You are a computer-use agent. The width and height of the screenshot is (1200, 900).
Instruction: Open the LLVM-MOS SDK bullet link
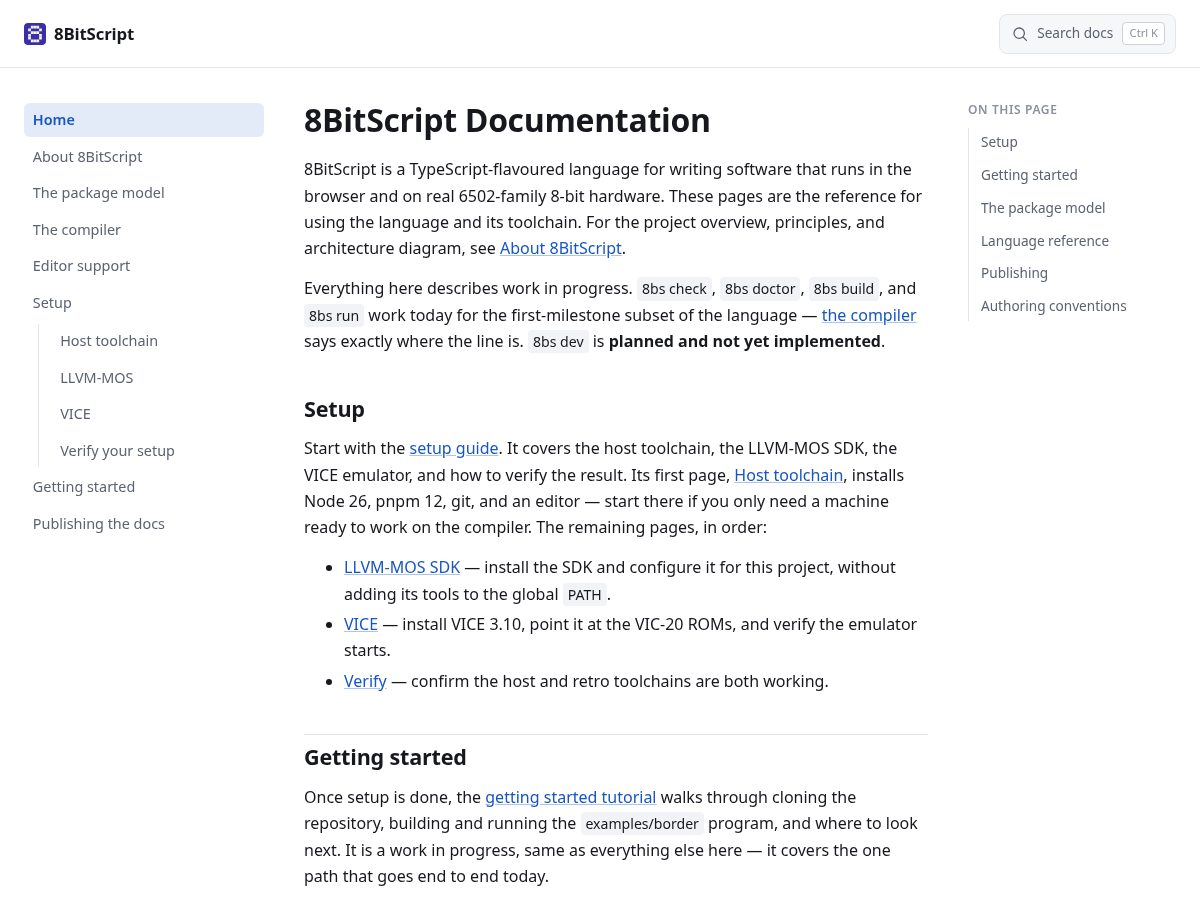pyautogui.click(x=402, y=567)
